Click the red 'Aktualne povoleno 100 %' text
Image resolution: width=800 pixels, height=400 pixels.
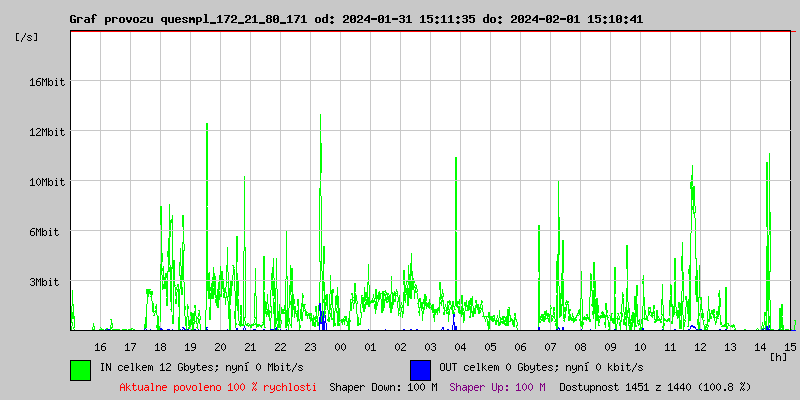click(217, 387)
